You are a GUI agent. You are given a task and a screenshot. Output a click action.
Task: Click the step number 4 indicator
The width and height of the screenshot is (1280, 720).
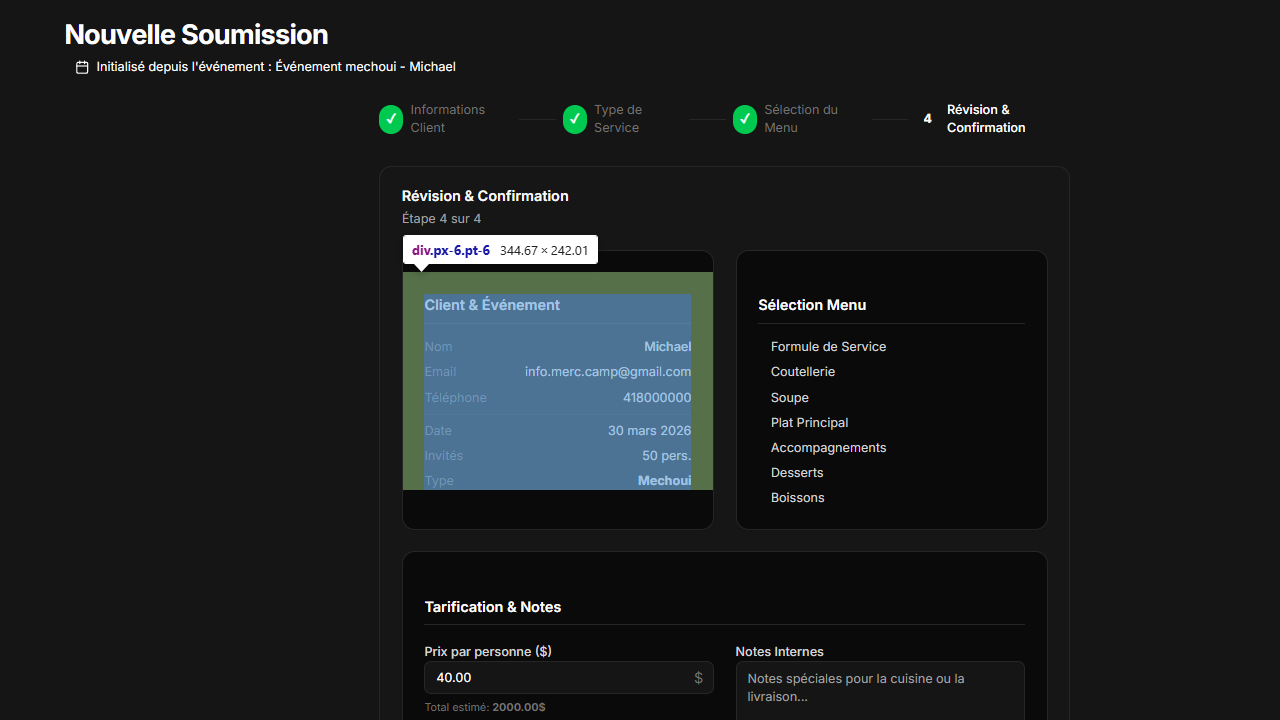(x=928, y=119)
